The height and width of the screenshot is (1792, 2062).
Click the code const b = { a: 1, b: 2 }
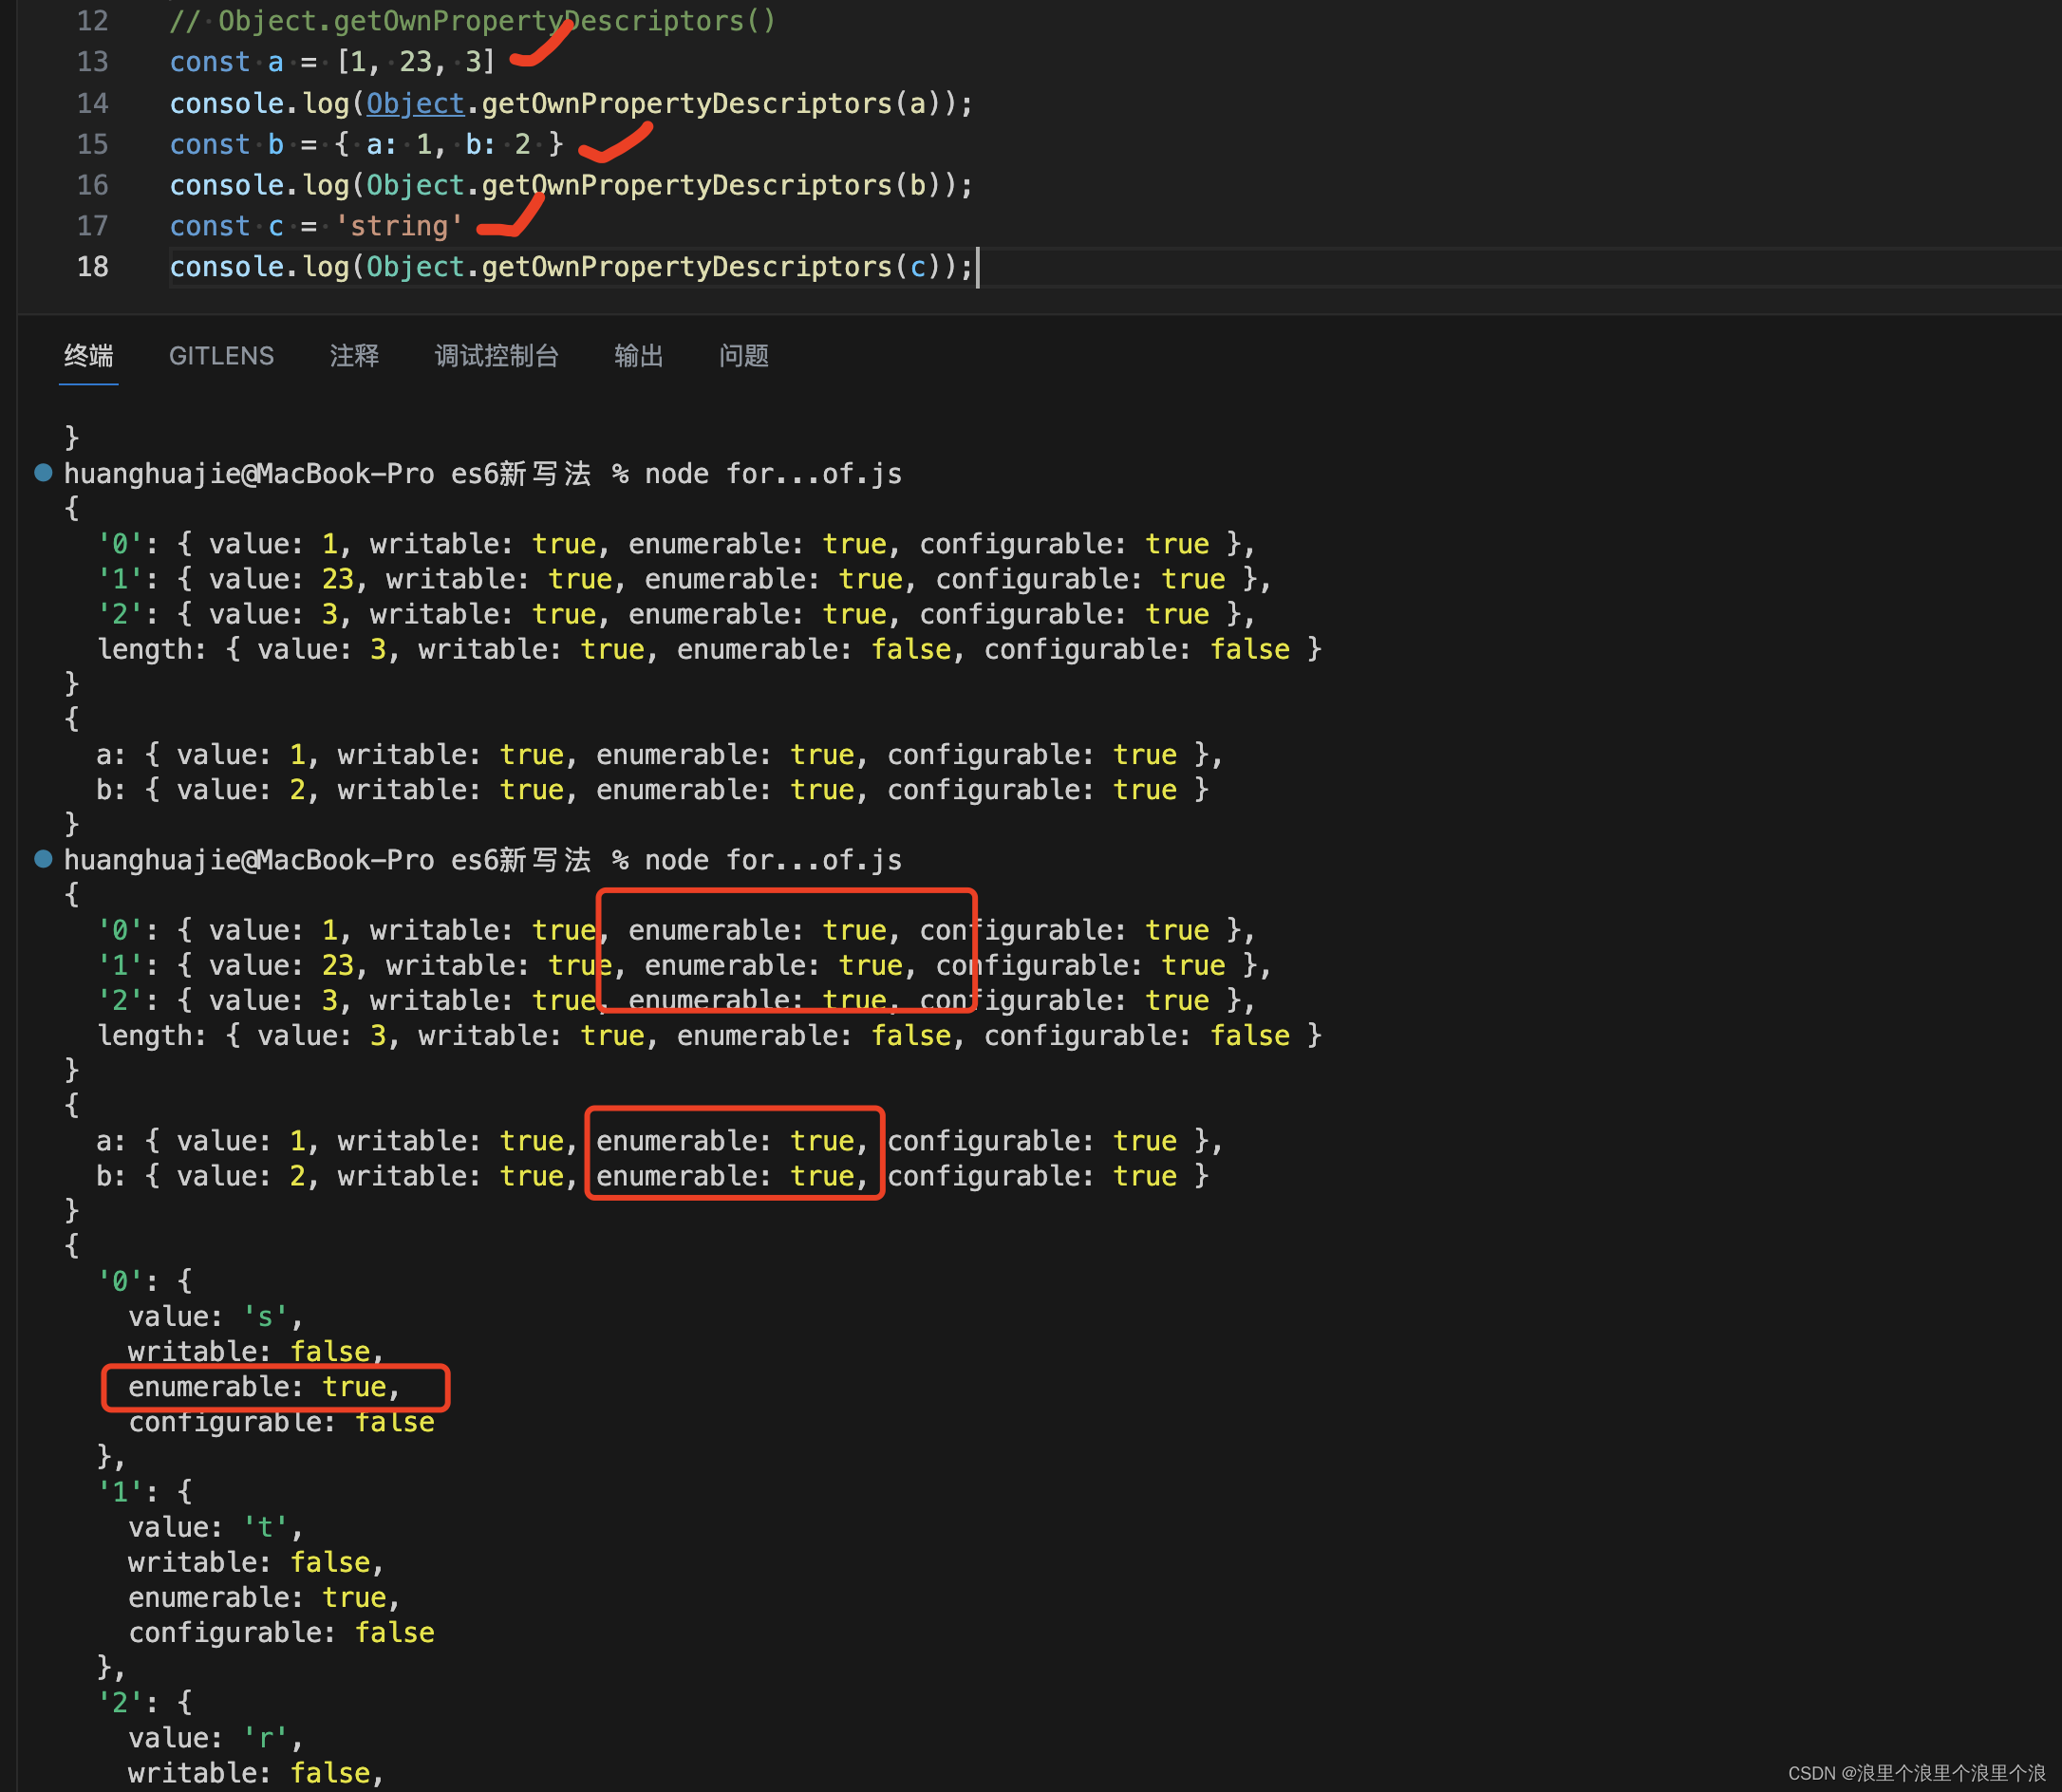click(x=366, y=144)
